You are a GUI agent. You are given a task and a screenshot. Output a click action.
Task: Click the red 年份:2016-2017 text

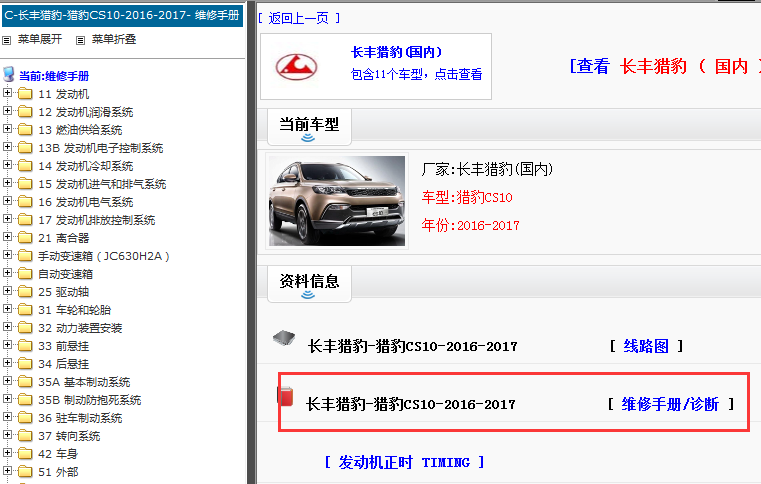pyautogui.click(x=470, y=225)
